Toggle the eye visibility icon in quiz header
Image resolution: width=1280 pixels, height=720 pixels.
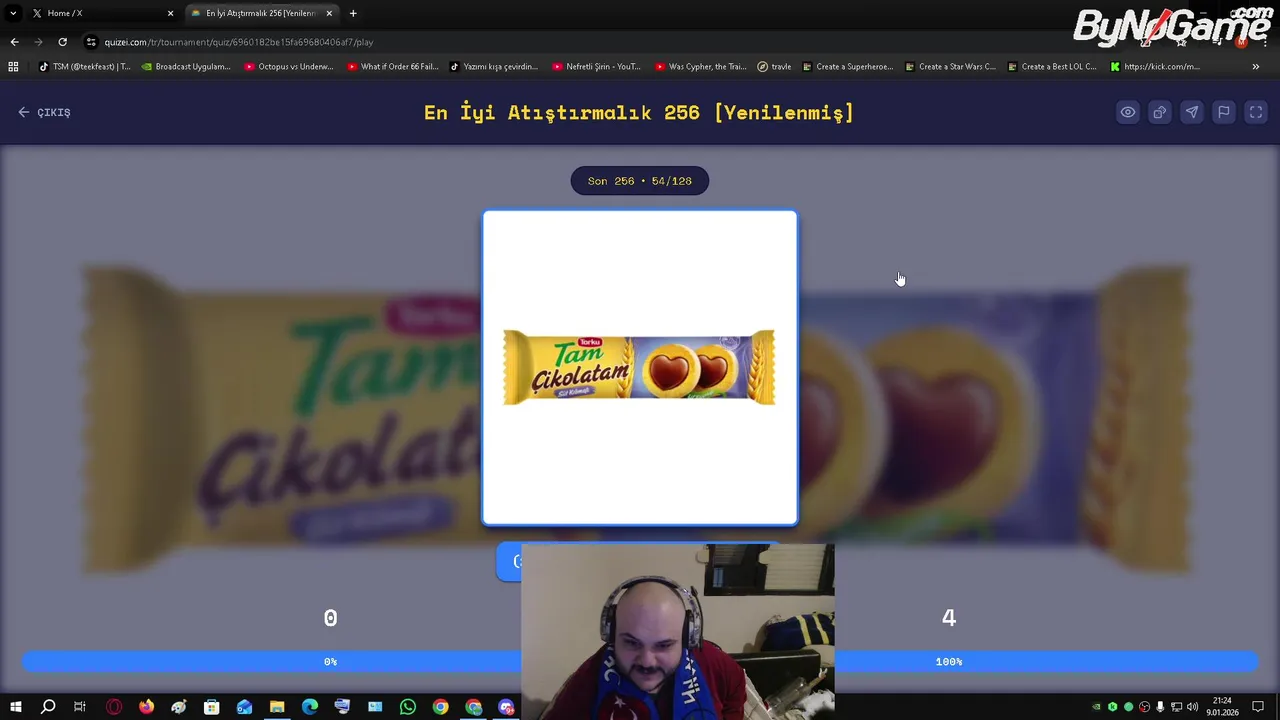(1127, 112)
